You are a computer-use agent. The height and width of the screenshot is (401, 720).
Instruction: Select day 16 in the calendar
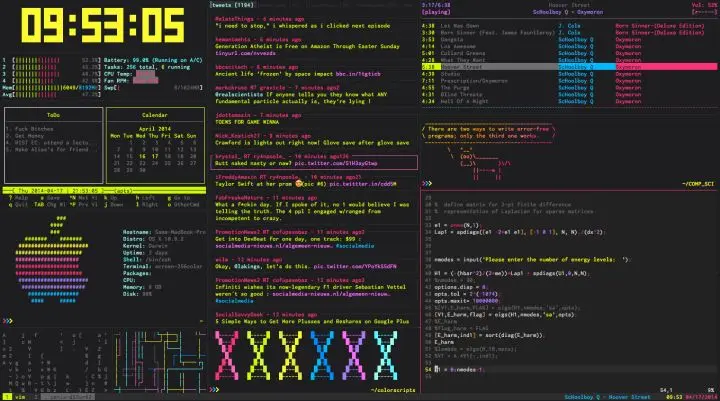pos(142,157)
